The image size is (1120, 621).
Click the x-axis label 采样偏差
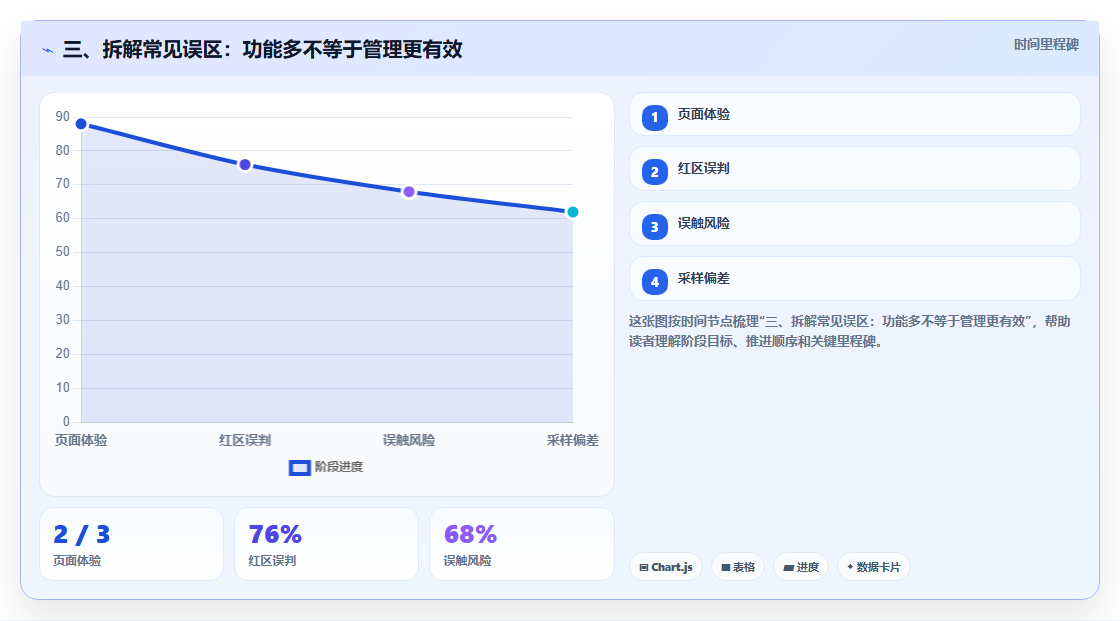[572, 440]
